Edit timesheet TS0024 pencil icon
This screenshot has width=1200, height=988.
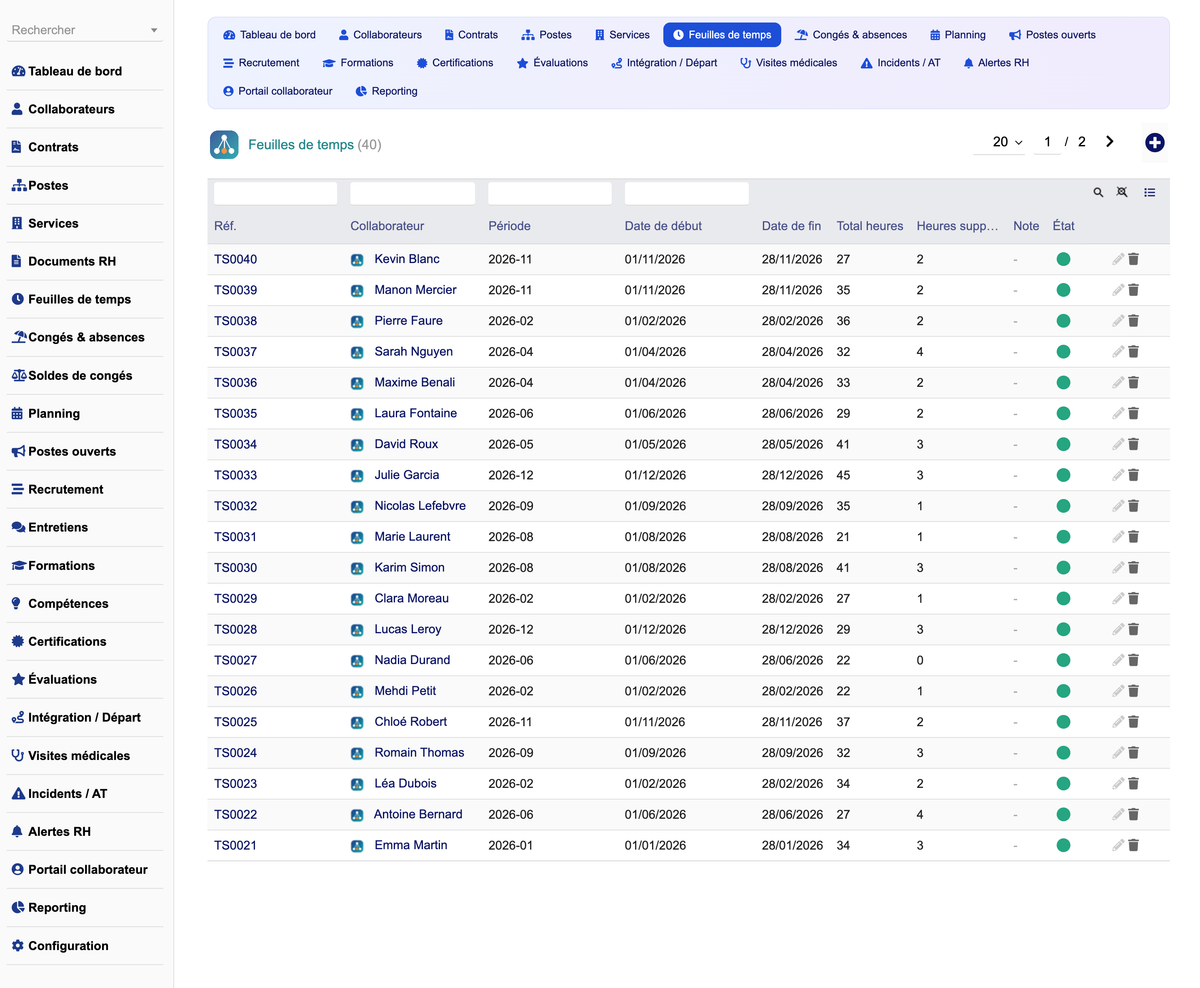1118,753
